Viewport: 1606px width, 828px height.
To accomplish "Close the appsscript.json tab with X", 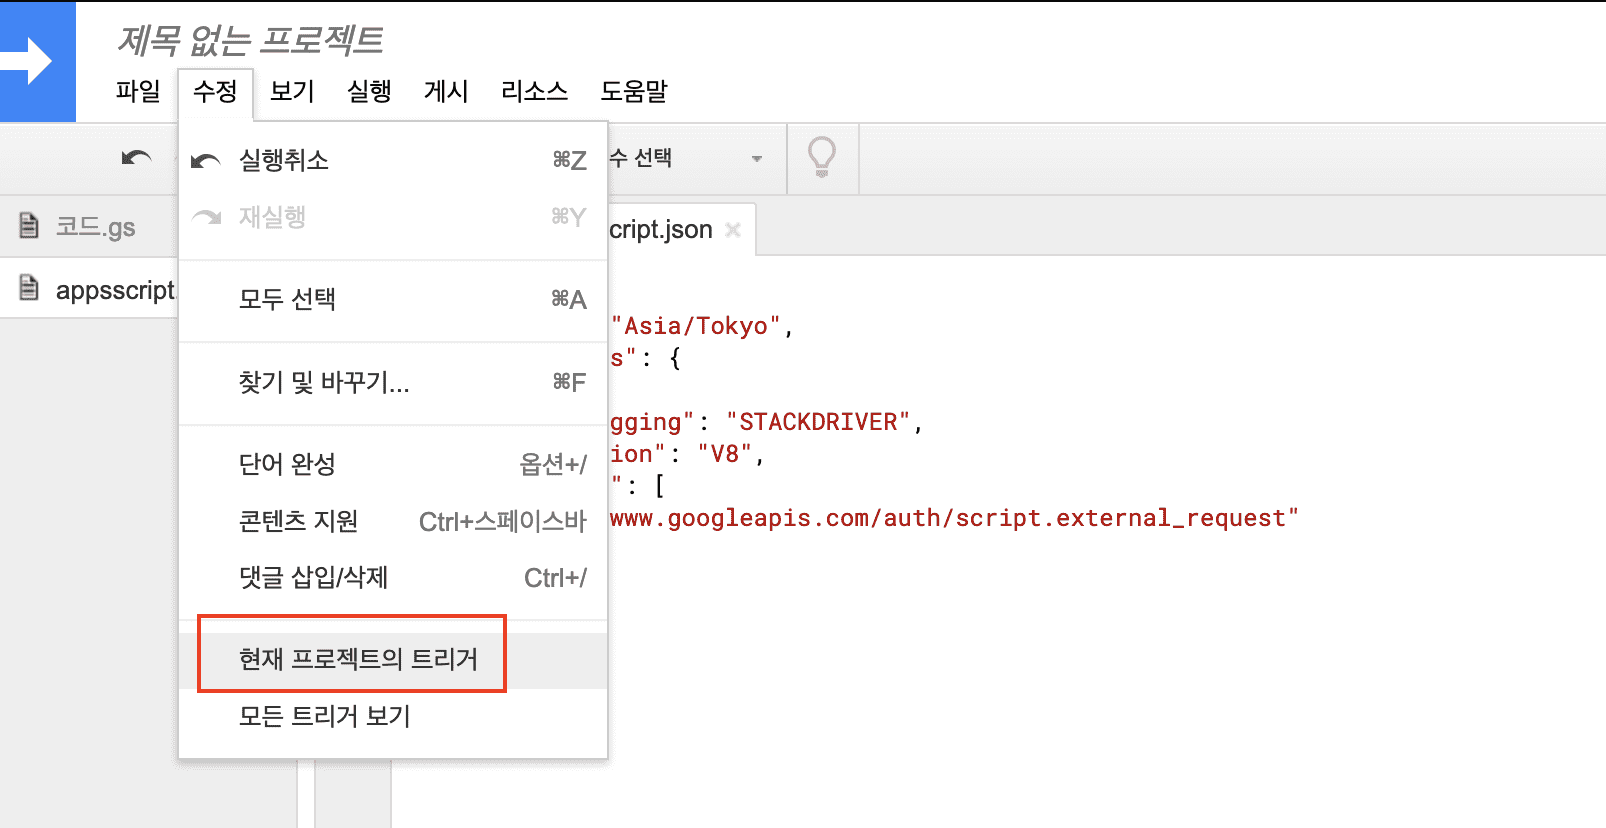I will click(x=733, y=230).
